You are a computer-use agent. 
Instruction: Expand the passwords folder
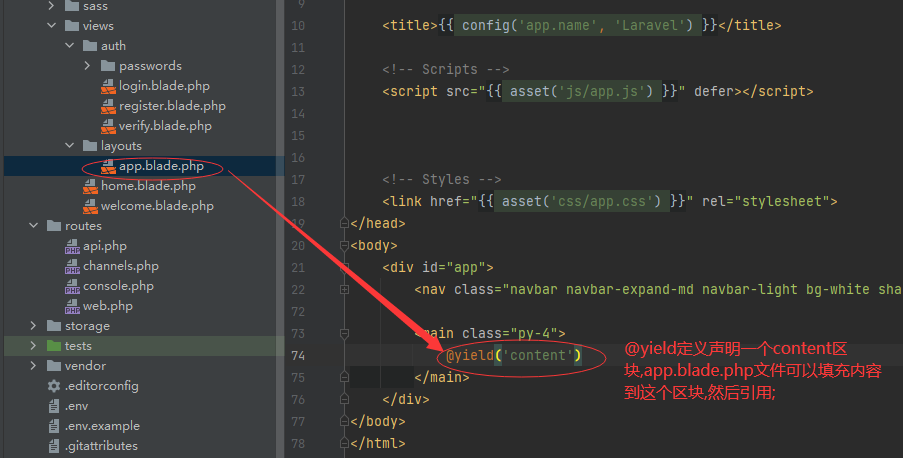[88, 66]
